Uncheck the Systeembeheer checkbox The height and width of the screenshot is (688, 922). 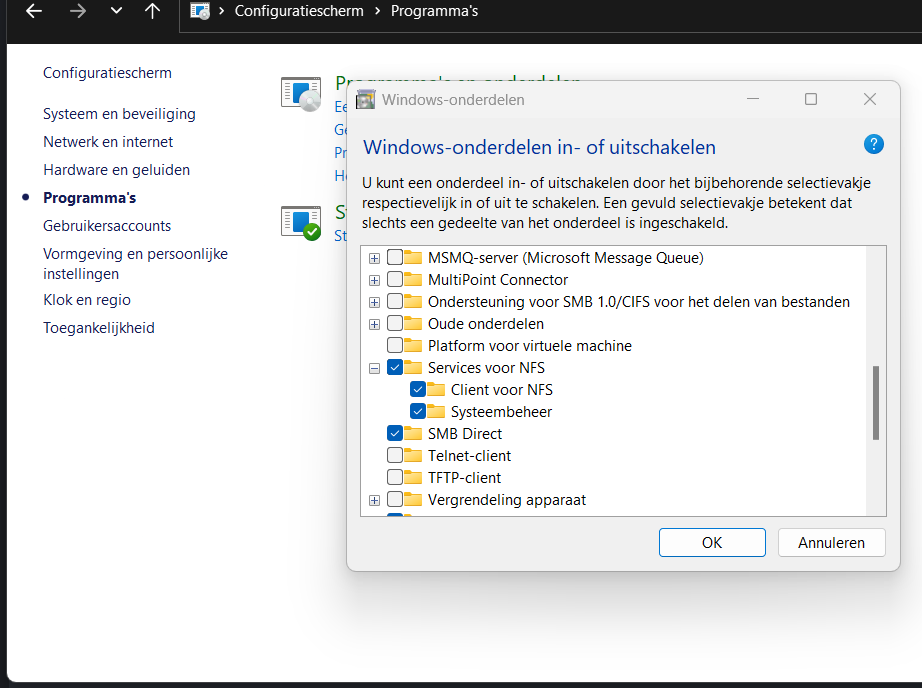point(417,411)
